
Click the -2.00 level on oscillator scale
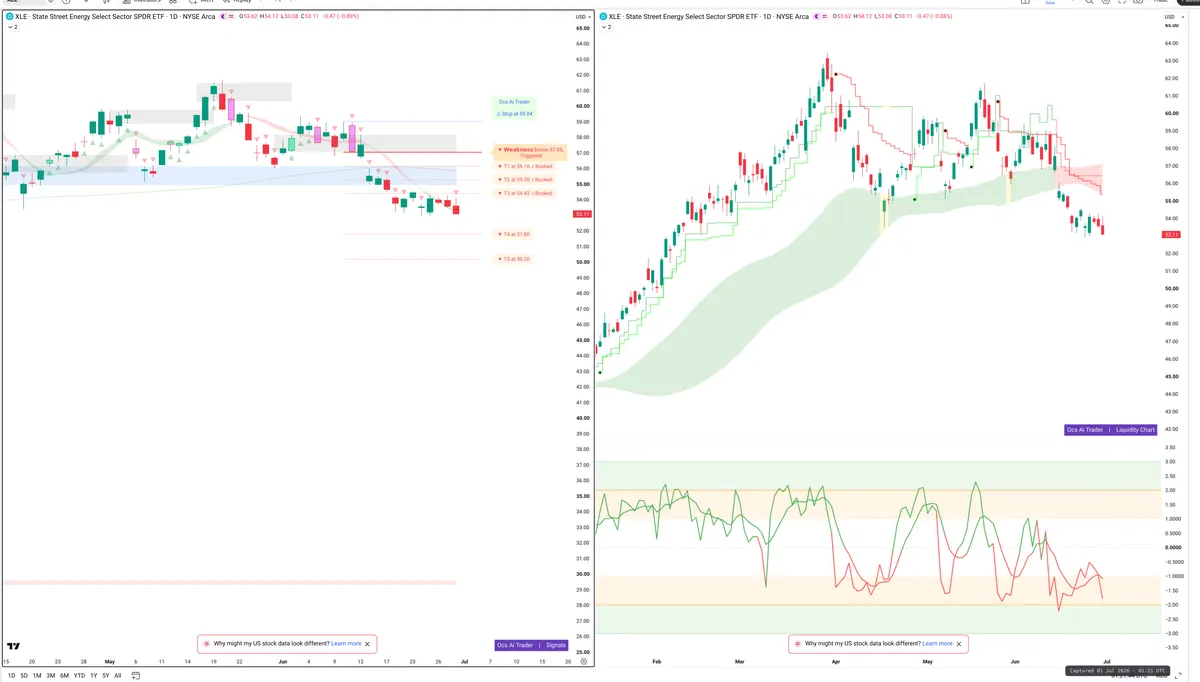coord(1172,605)
